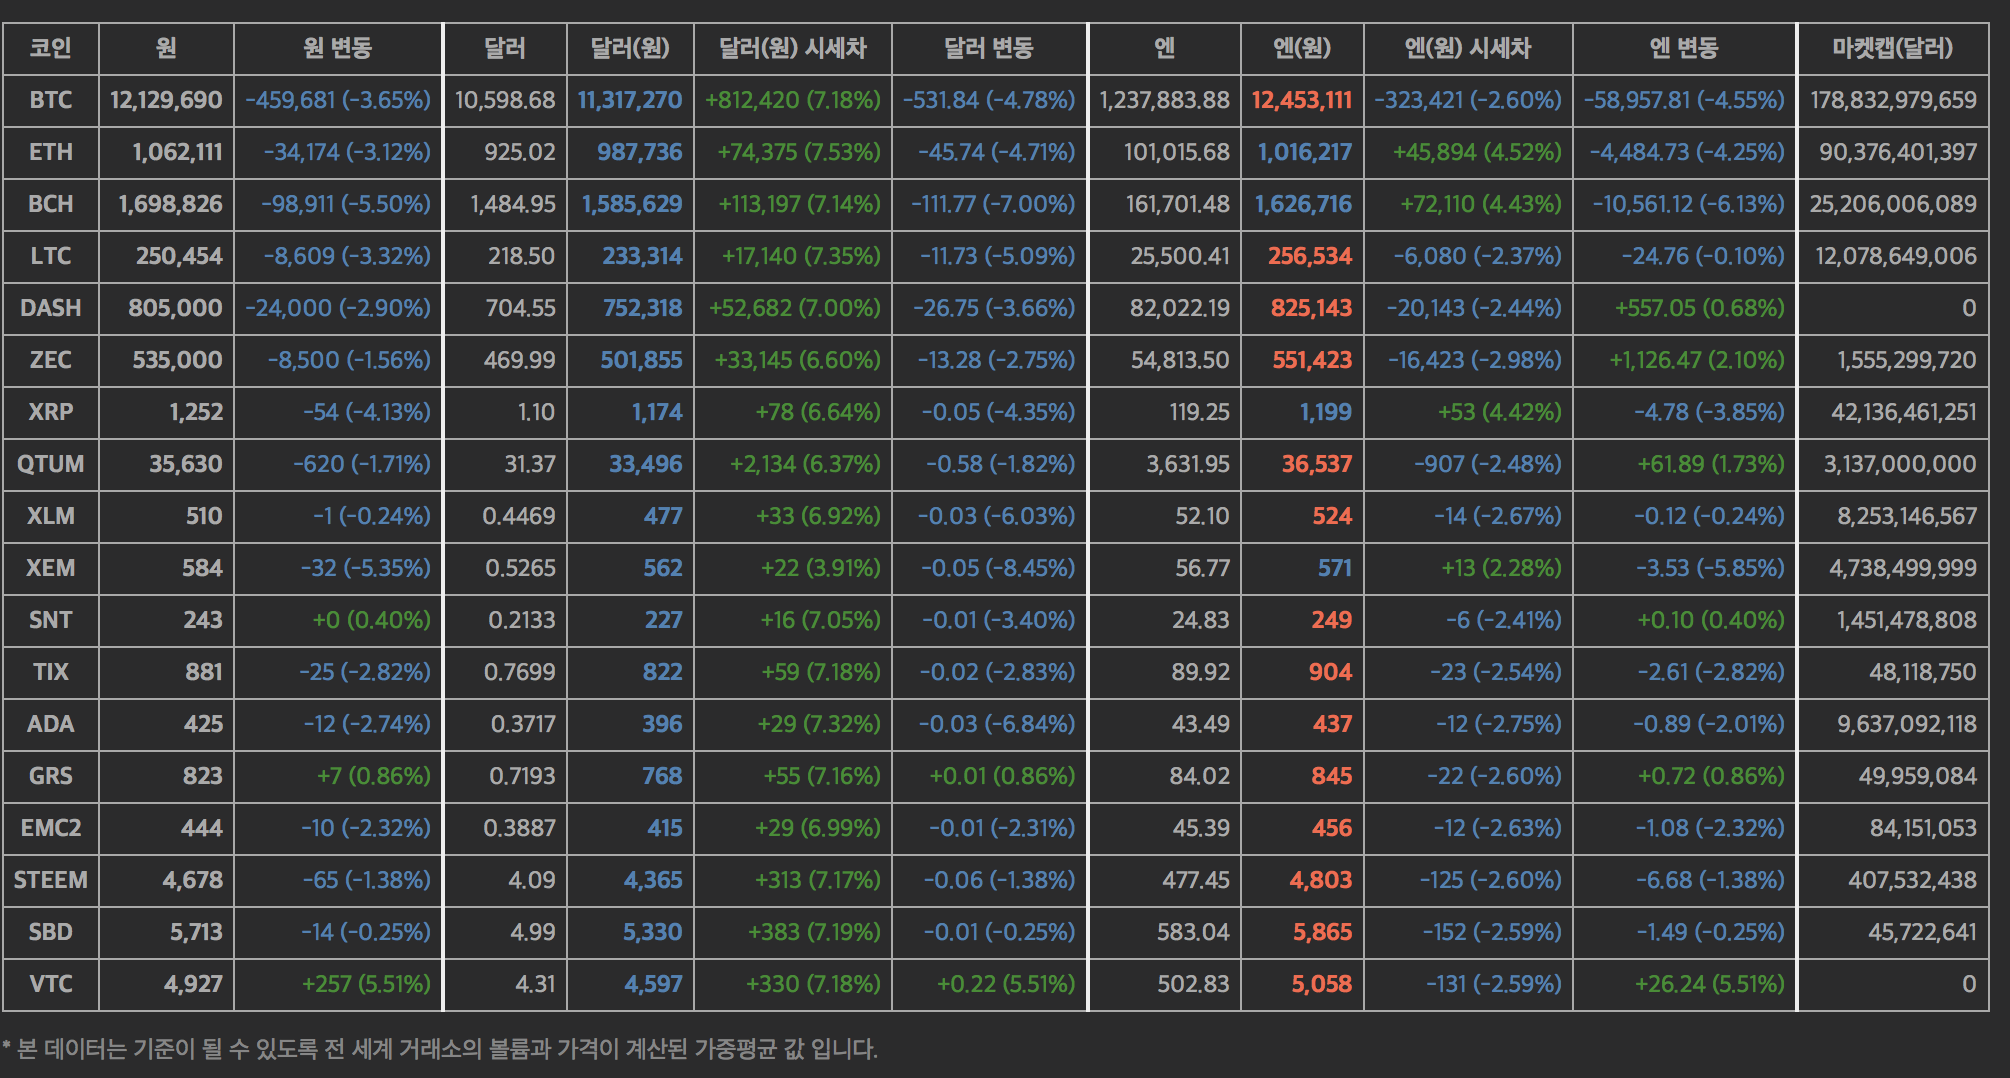Select the STEEM coin row label
This screenshot has width=2010, height=1078.
pos(50,880)
